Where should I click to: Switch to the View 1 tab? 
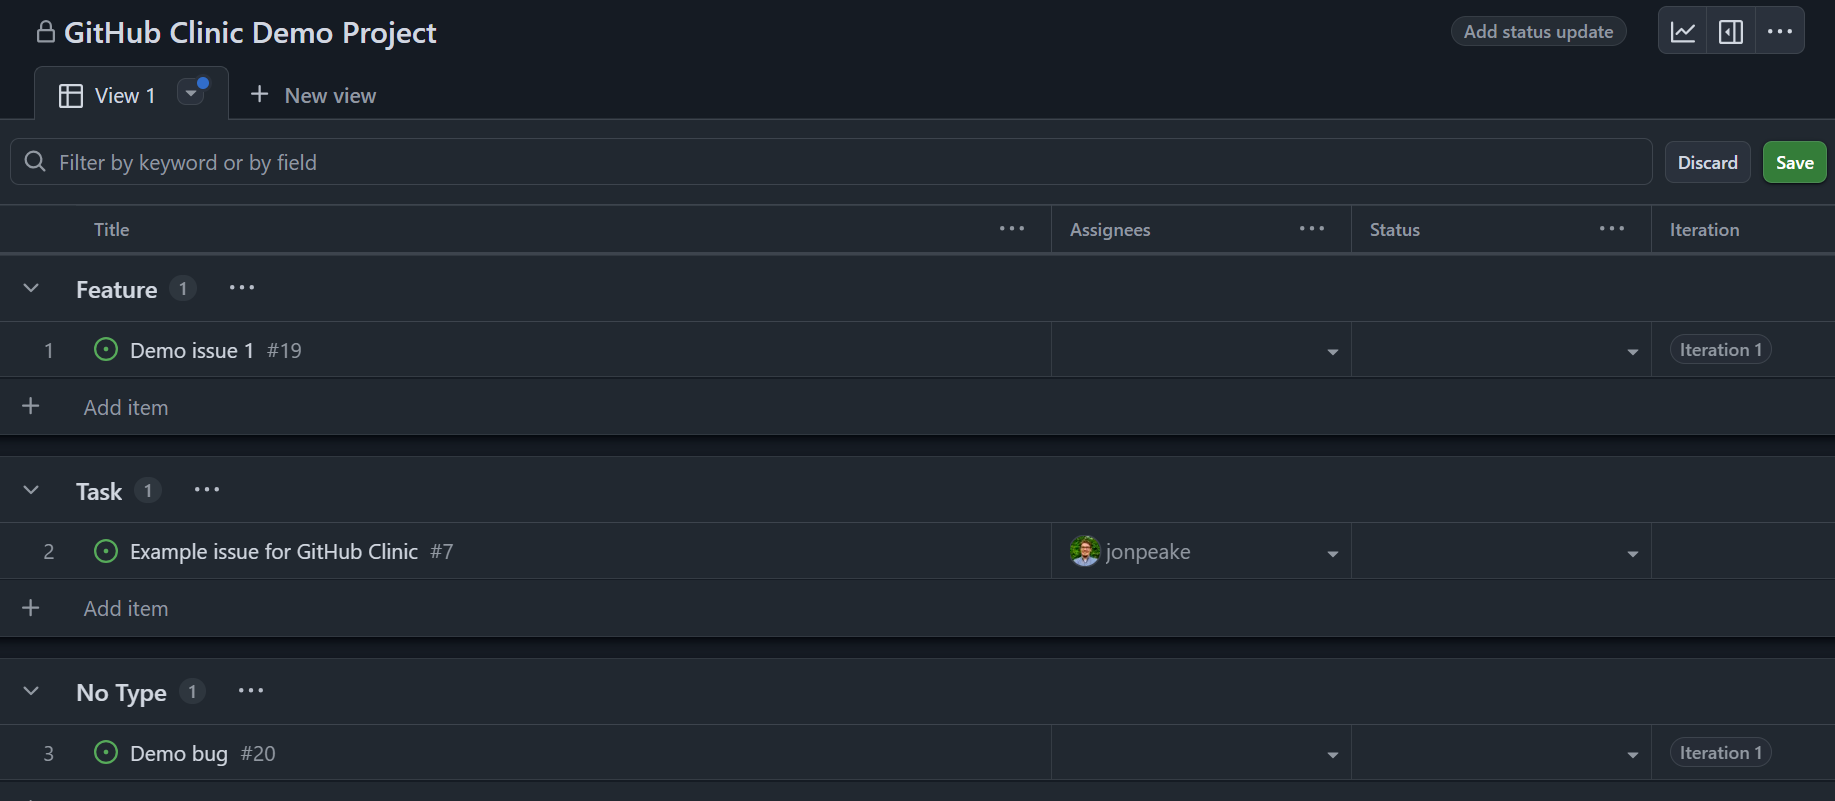click(108, 96)
